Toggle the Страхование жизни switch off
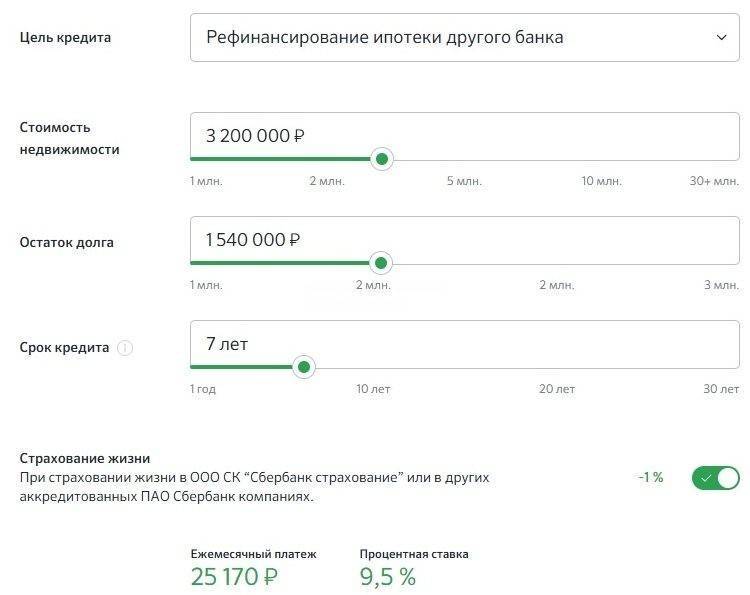This screenshot has height=595, width=750. pos(716,477)
